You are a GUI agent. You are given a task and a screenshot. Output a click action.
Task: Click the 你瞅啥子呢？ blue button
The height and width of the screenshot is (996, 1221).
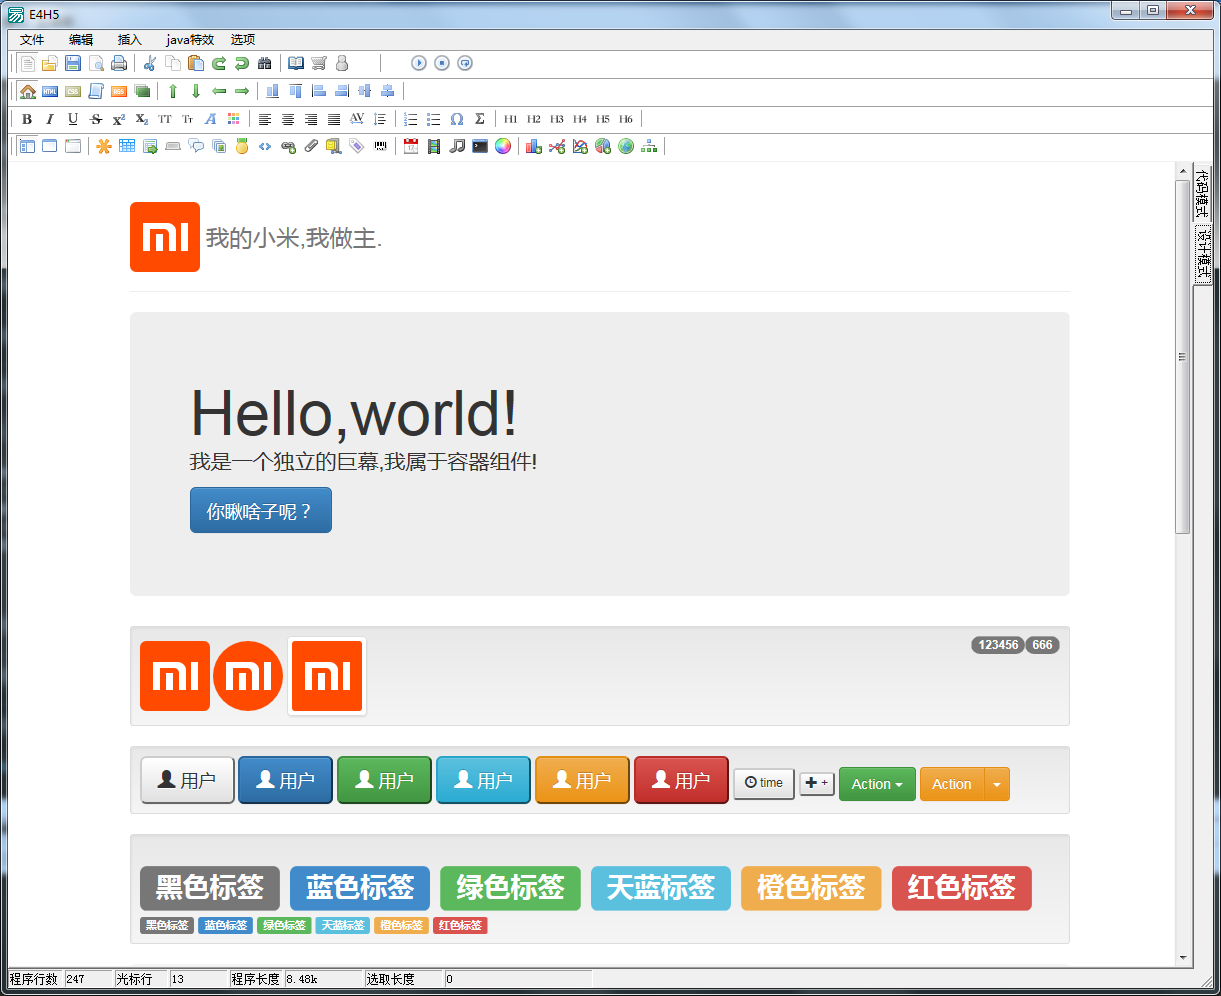(261, 510)
